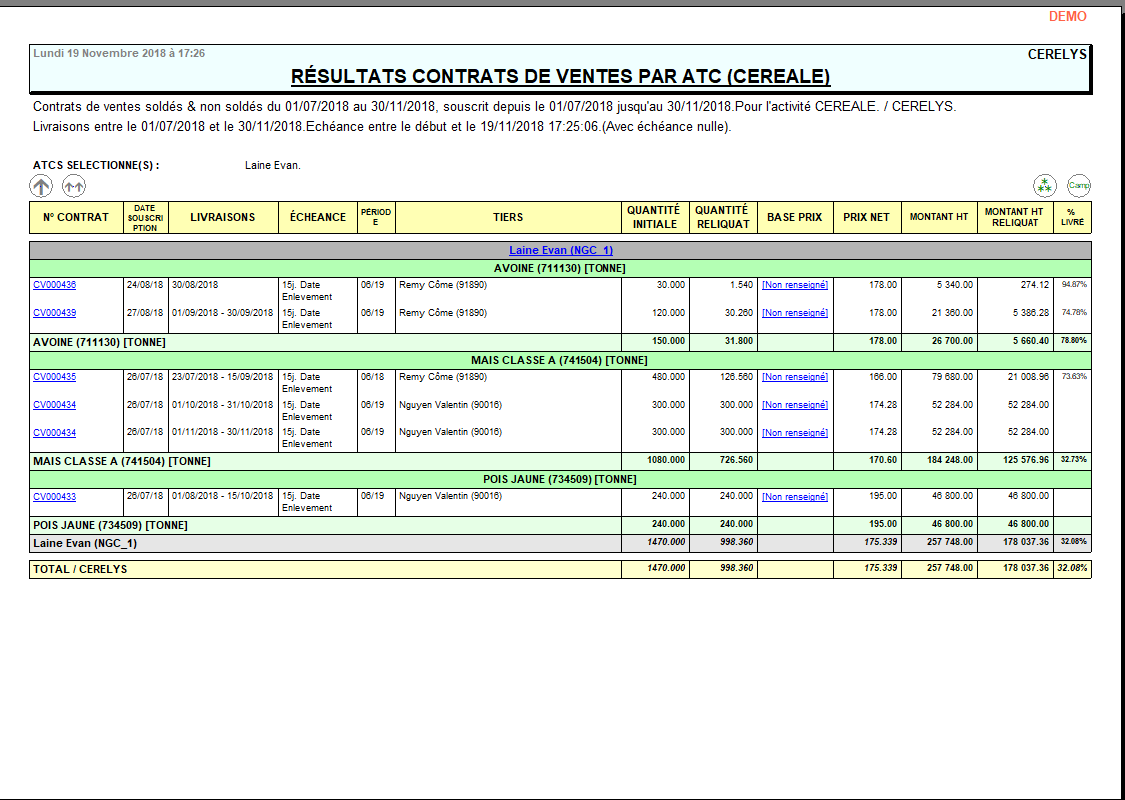Click [Non renseigné] on the CV000433 row
Screen dimensions: 1125x800
tap(795, 496)
